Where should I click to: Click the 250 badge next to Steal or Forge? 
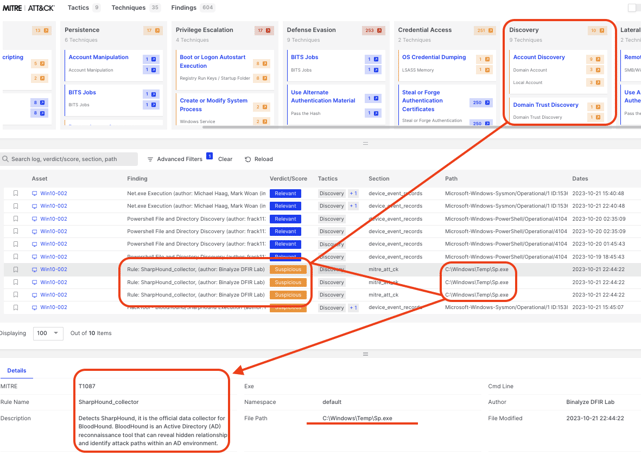(x=481, y=103)
